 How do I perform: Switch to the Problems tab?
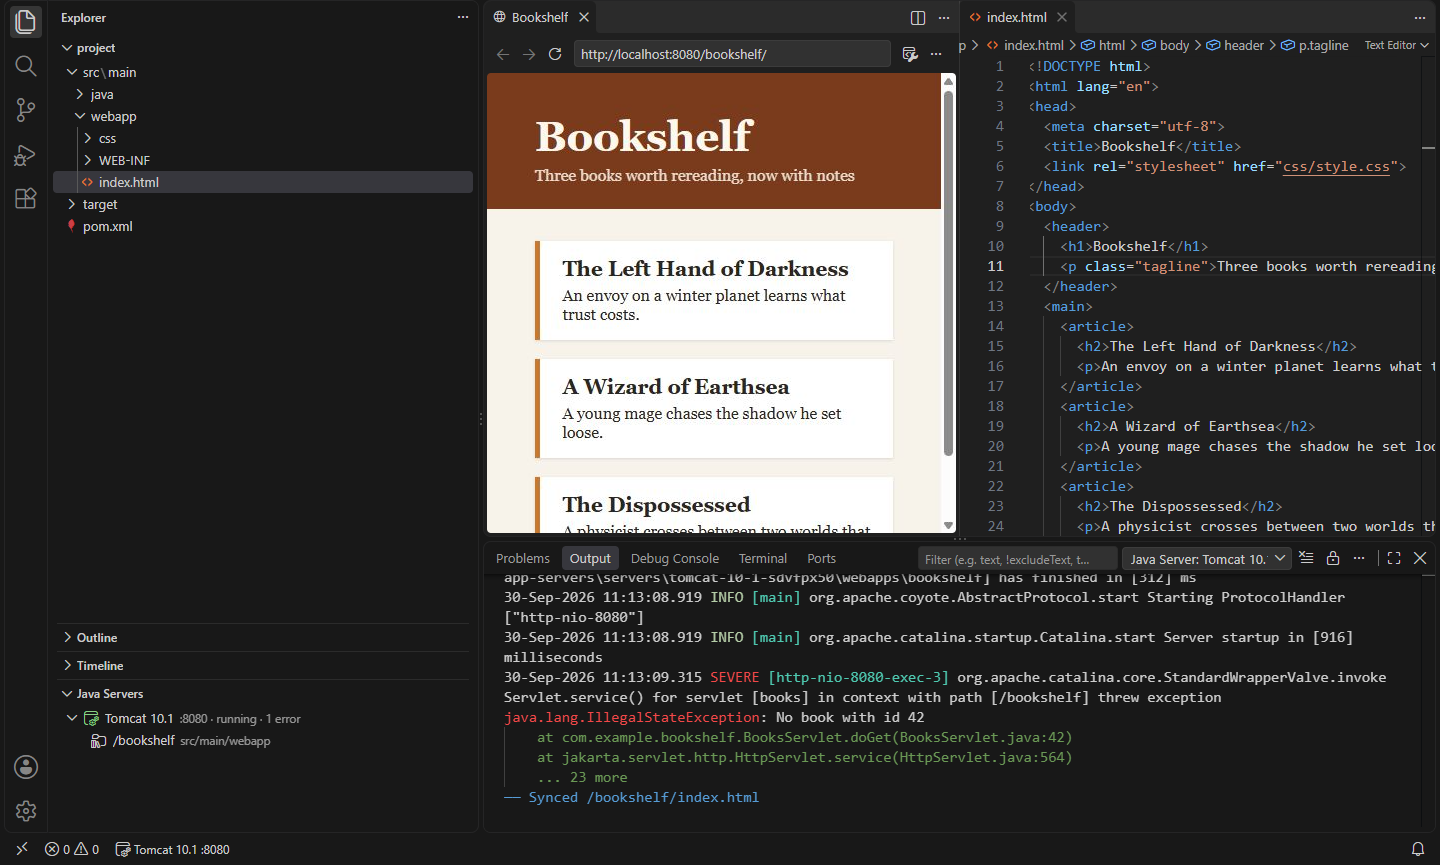pos(523,558)
